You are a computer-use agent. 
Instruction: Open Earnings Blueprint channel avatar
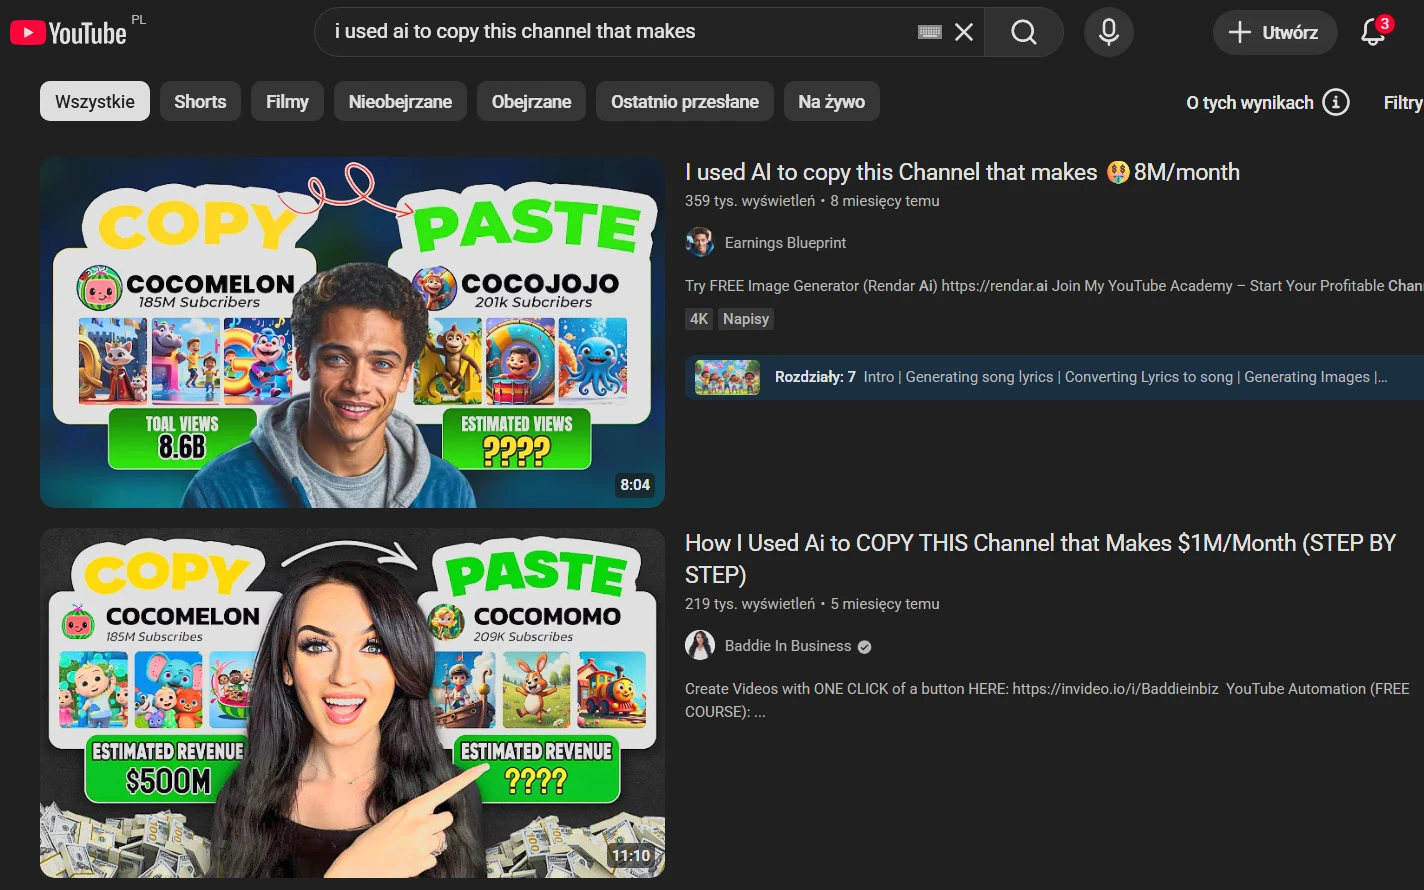(x=700, y=243)
